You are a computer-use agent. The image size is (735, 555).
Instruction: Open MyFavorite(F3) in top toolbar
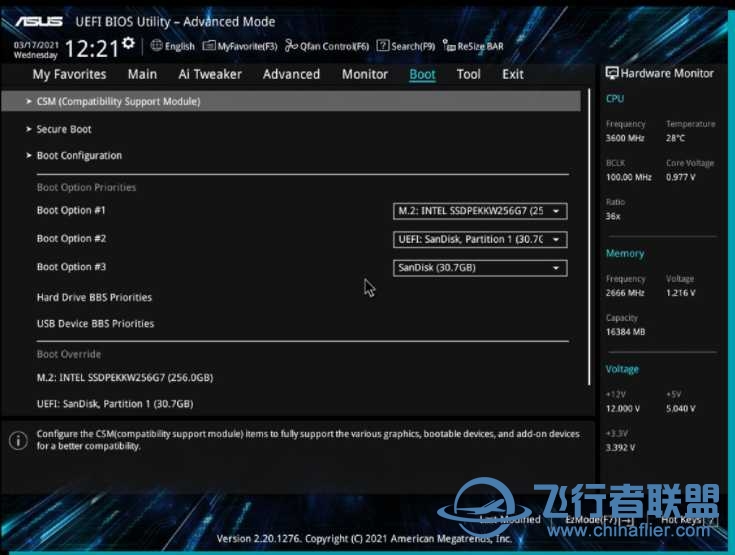tap(240, 46)
